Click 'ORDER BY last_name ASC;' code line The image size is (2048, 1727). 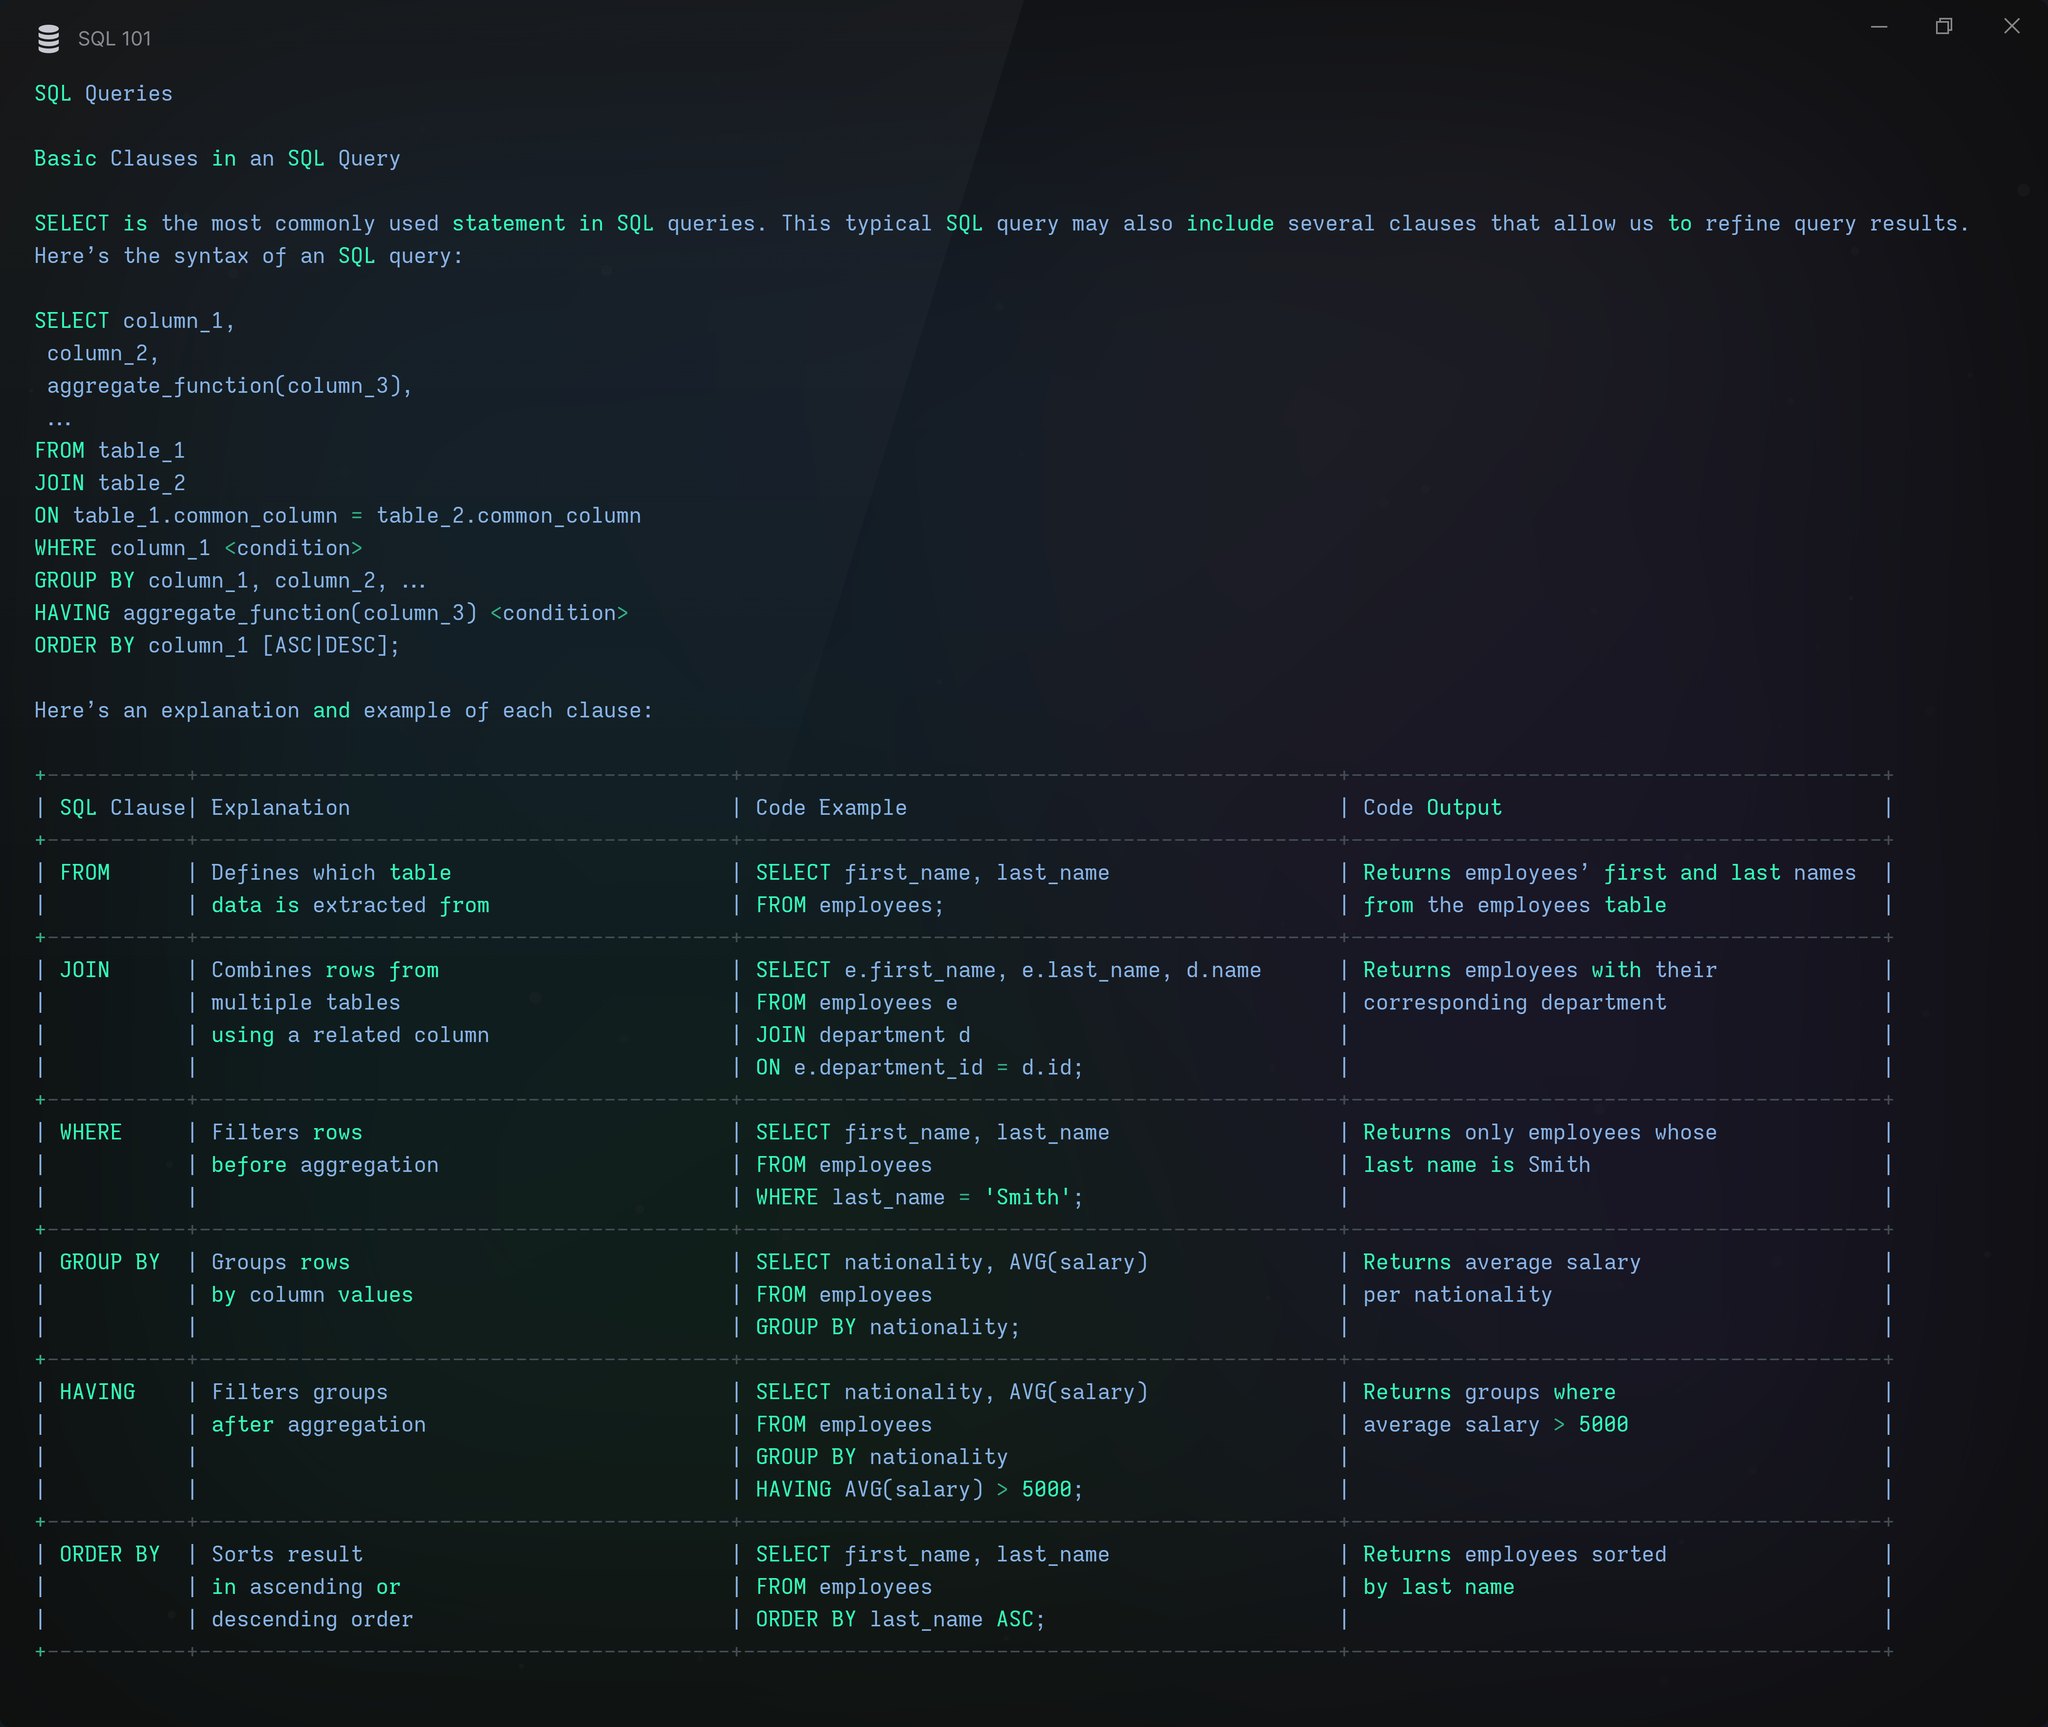click(900, 1620)
